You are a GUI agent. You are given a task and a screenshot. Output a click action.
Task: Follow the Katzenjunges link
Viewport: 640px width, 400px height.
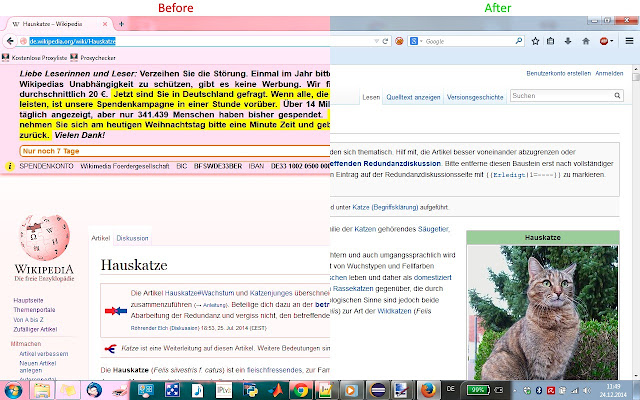(x=271, y=293)
